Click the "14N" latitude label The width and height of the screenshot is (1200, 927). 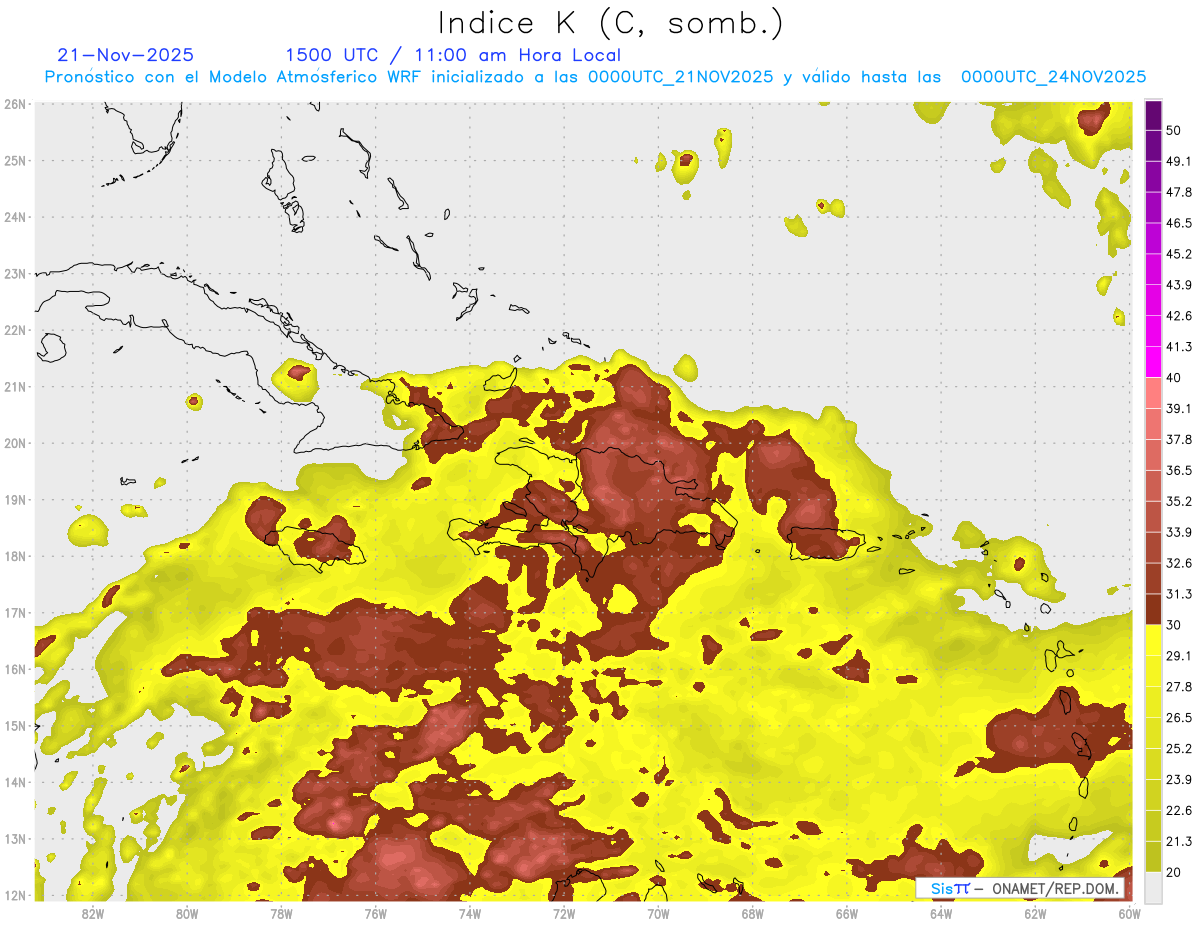pyautogui.click(x=17, y=782)
